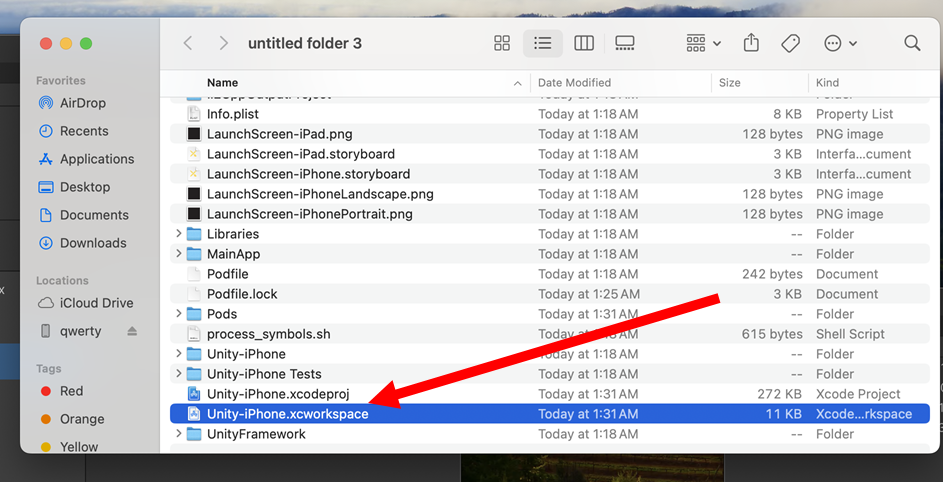Click the MainApp folder icon
943x482 pixels.
pyautogui.click(x=194, y=254)
